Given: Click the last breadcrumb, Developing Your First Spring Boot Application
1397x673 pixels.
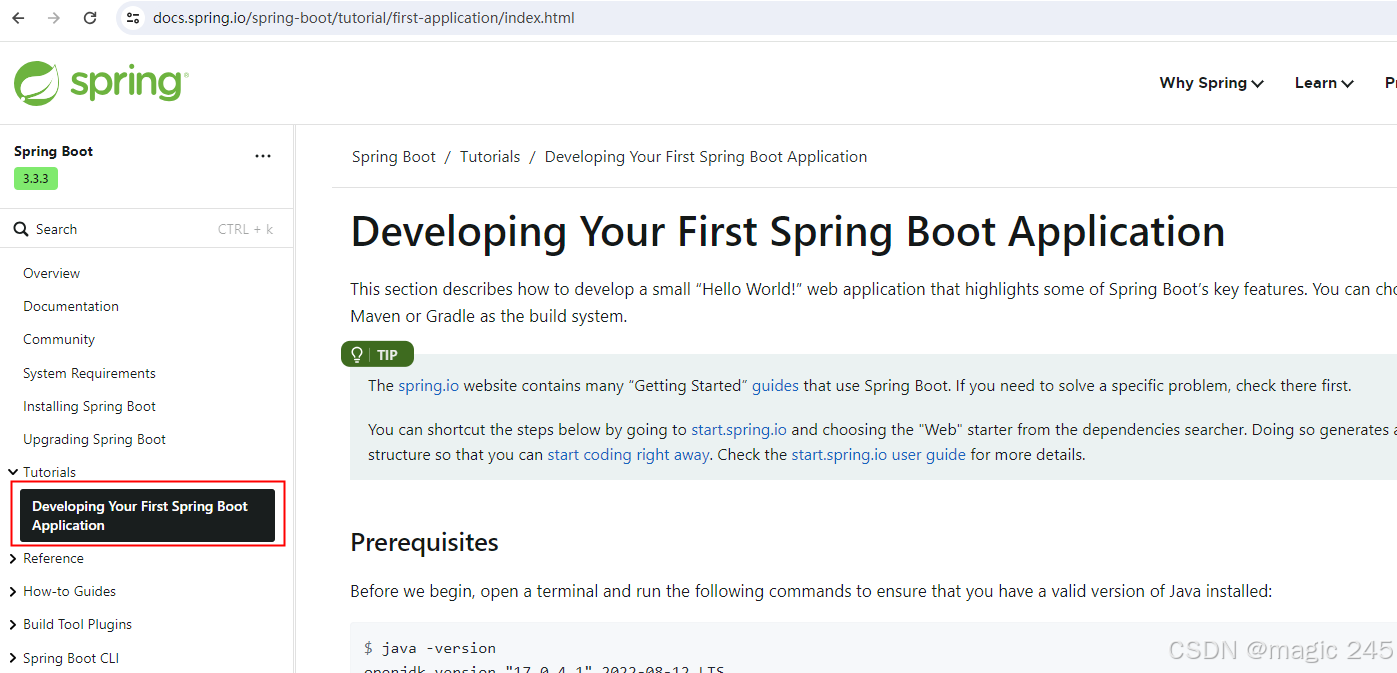Looking at the screenshot, I should point(706,157).
